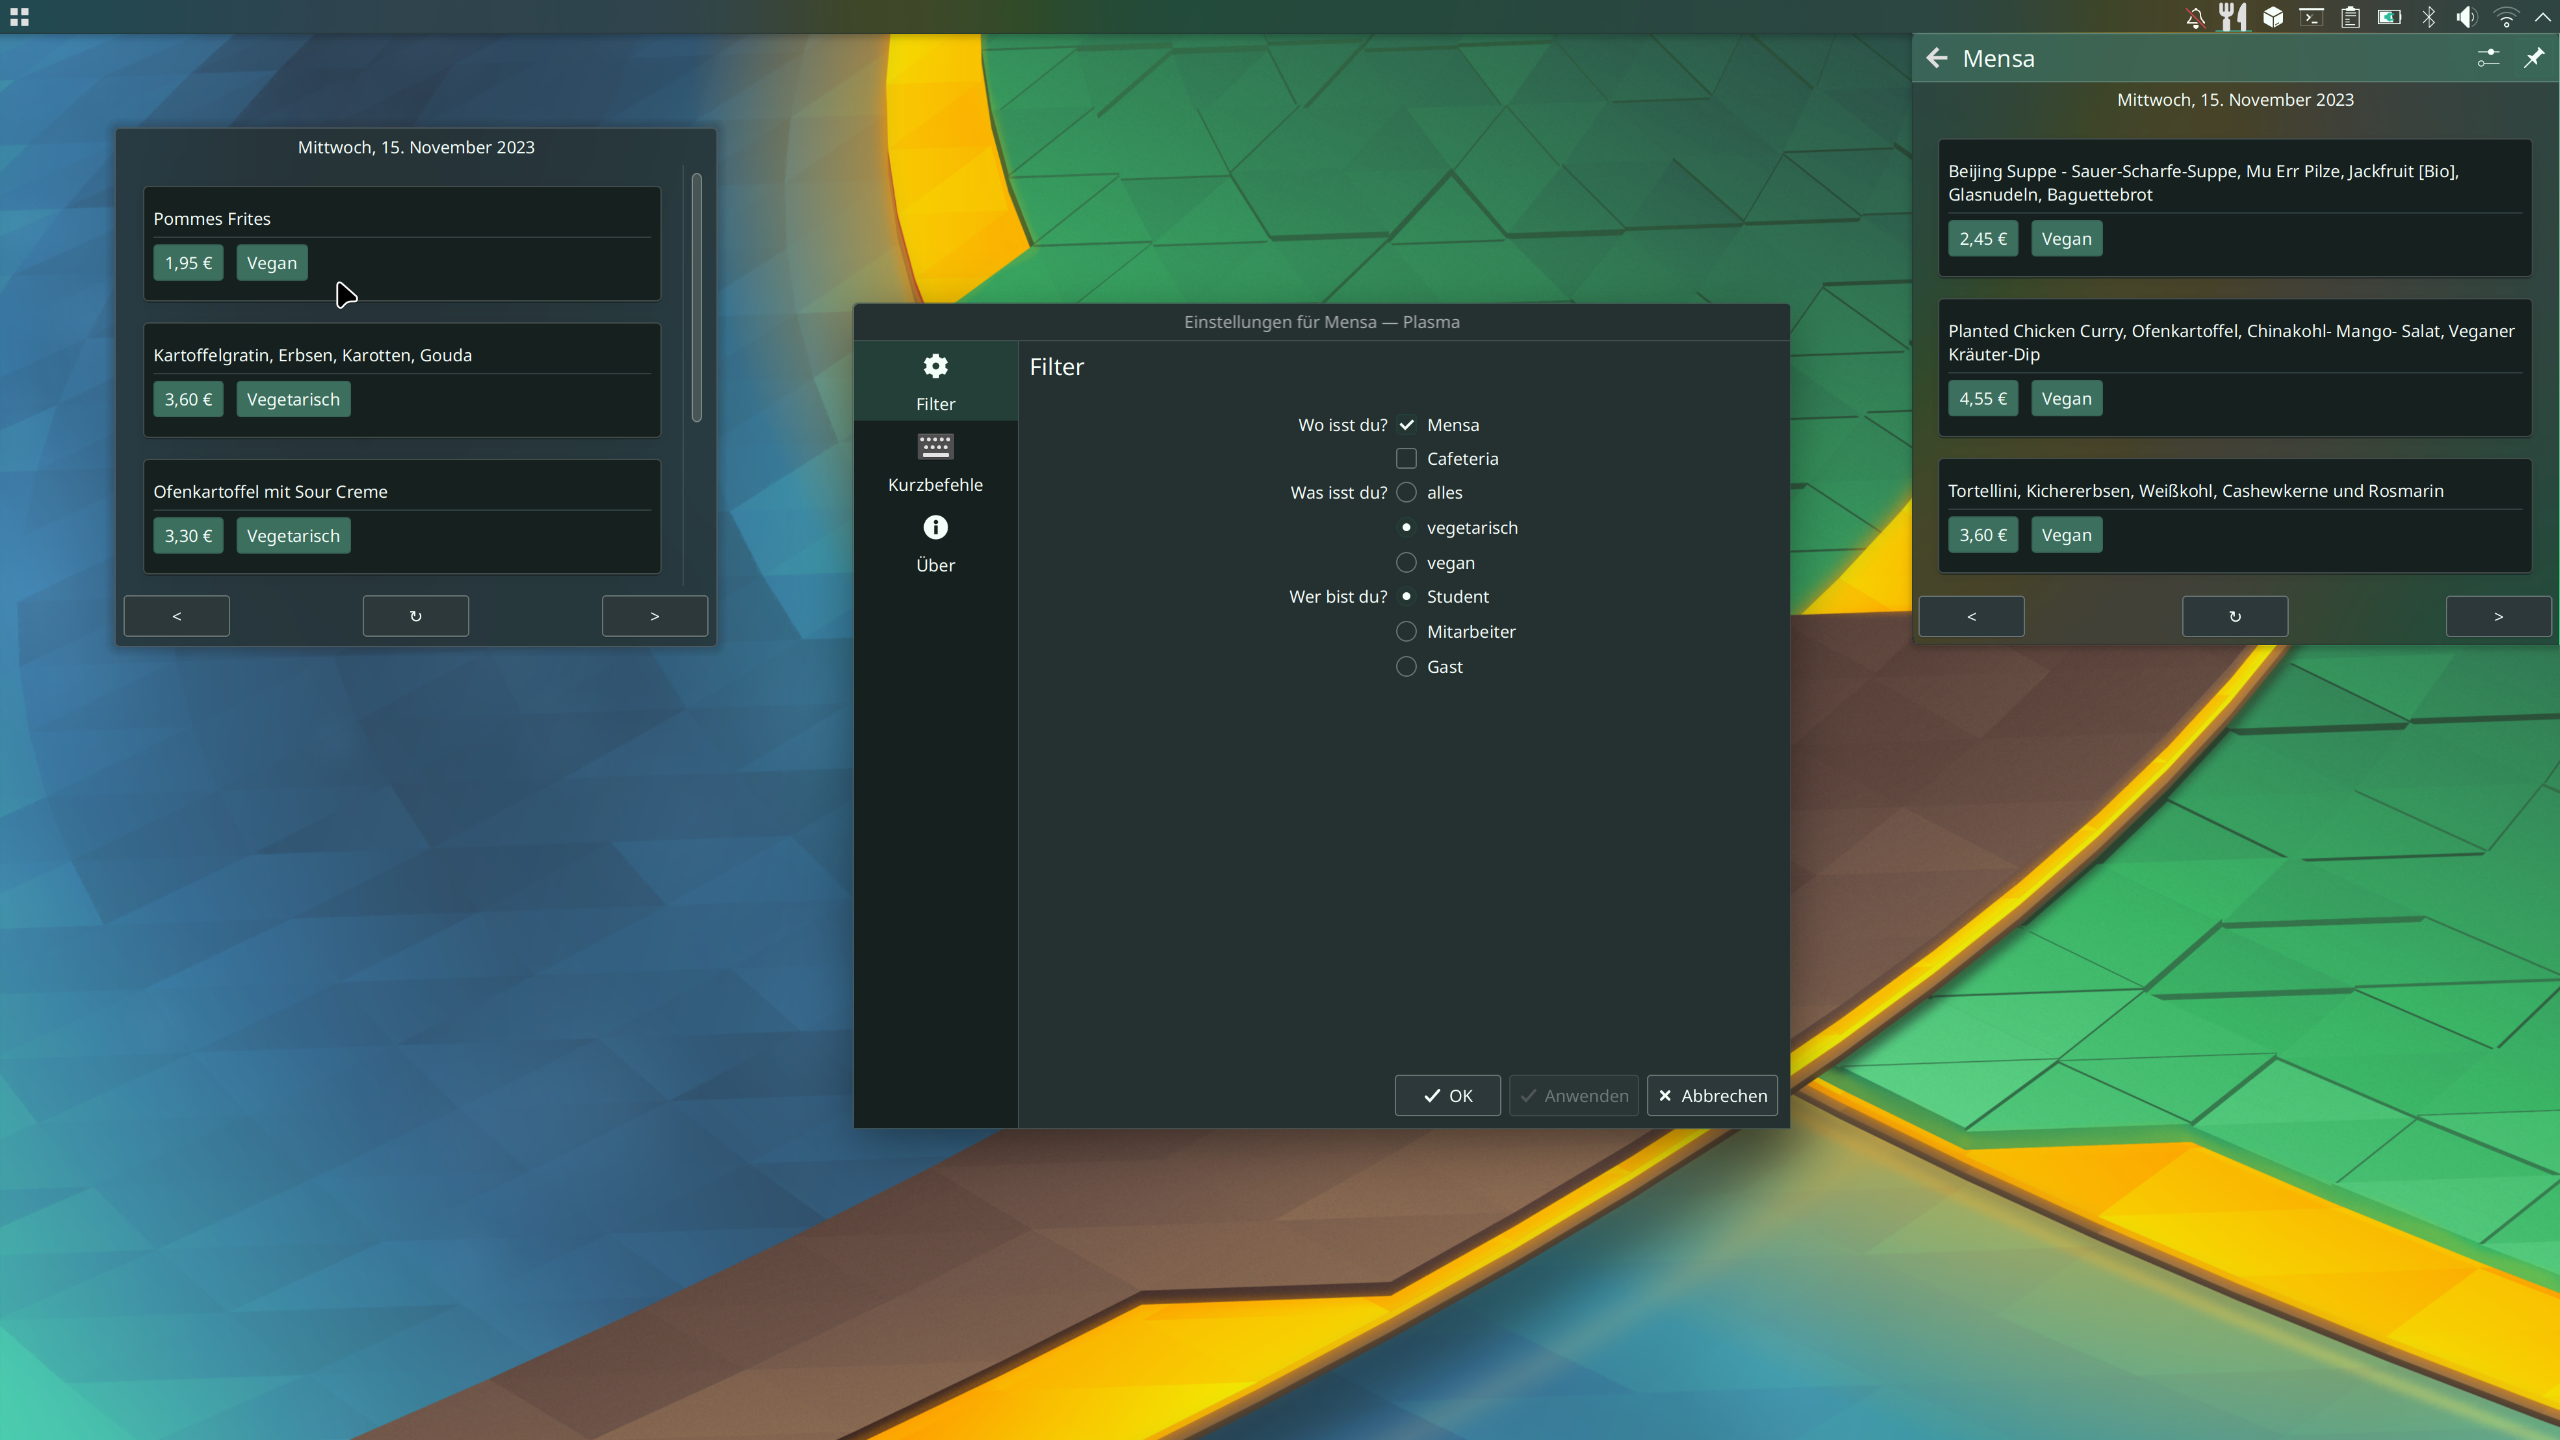The width and height of the screenshot is (2560, 1440).
Task: Click the 'Mensa' title in the popup header
Action: (1998, 58)
